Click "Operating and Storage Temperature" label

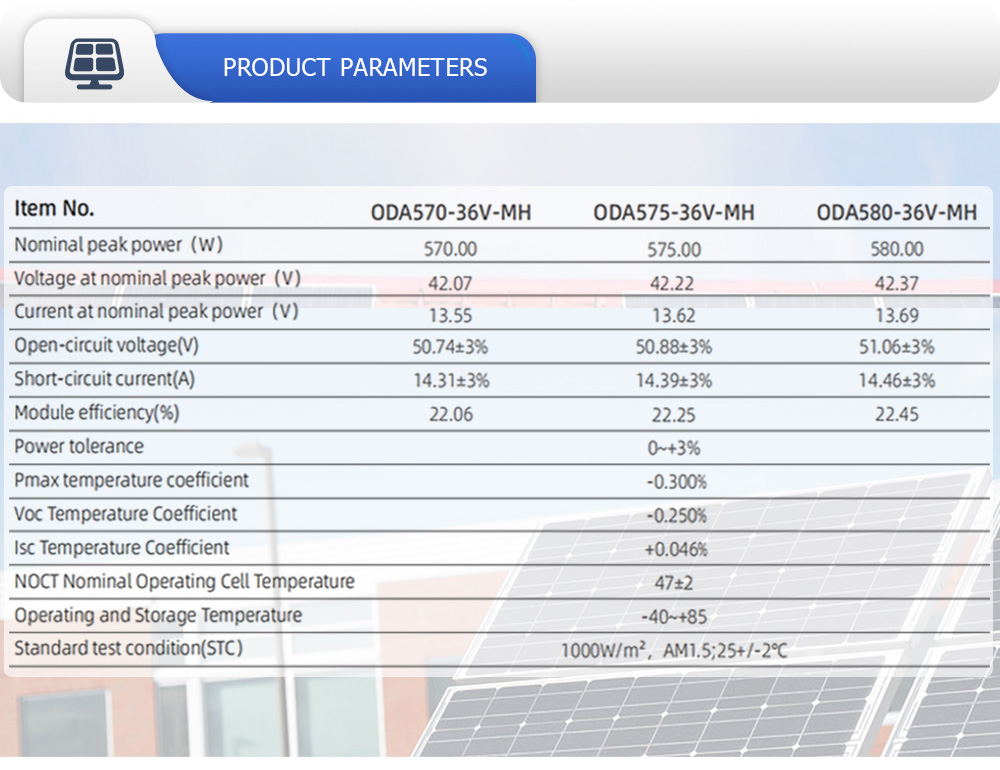tap(158, 615)
